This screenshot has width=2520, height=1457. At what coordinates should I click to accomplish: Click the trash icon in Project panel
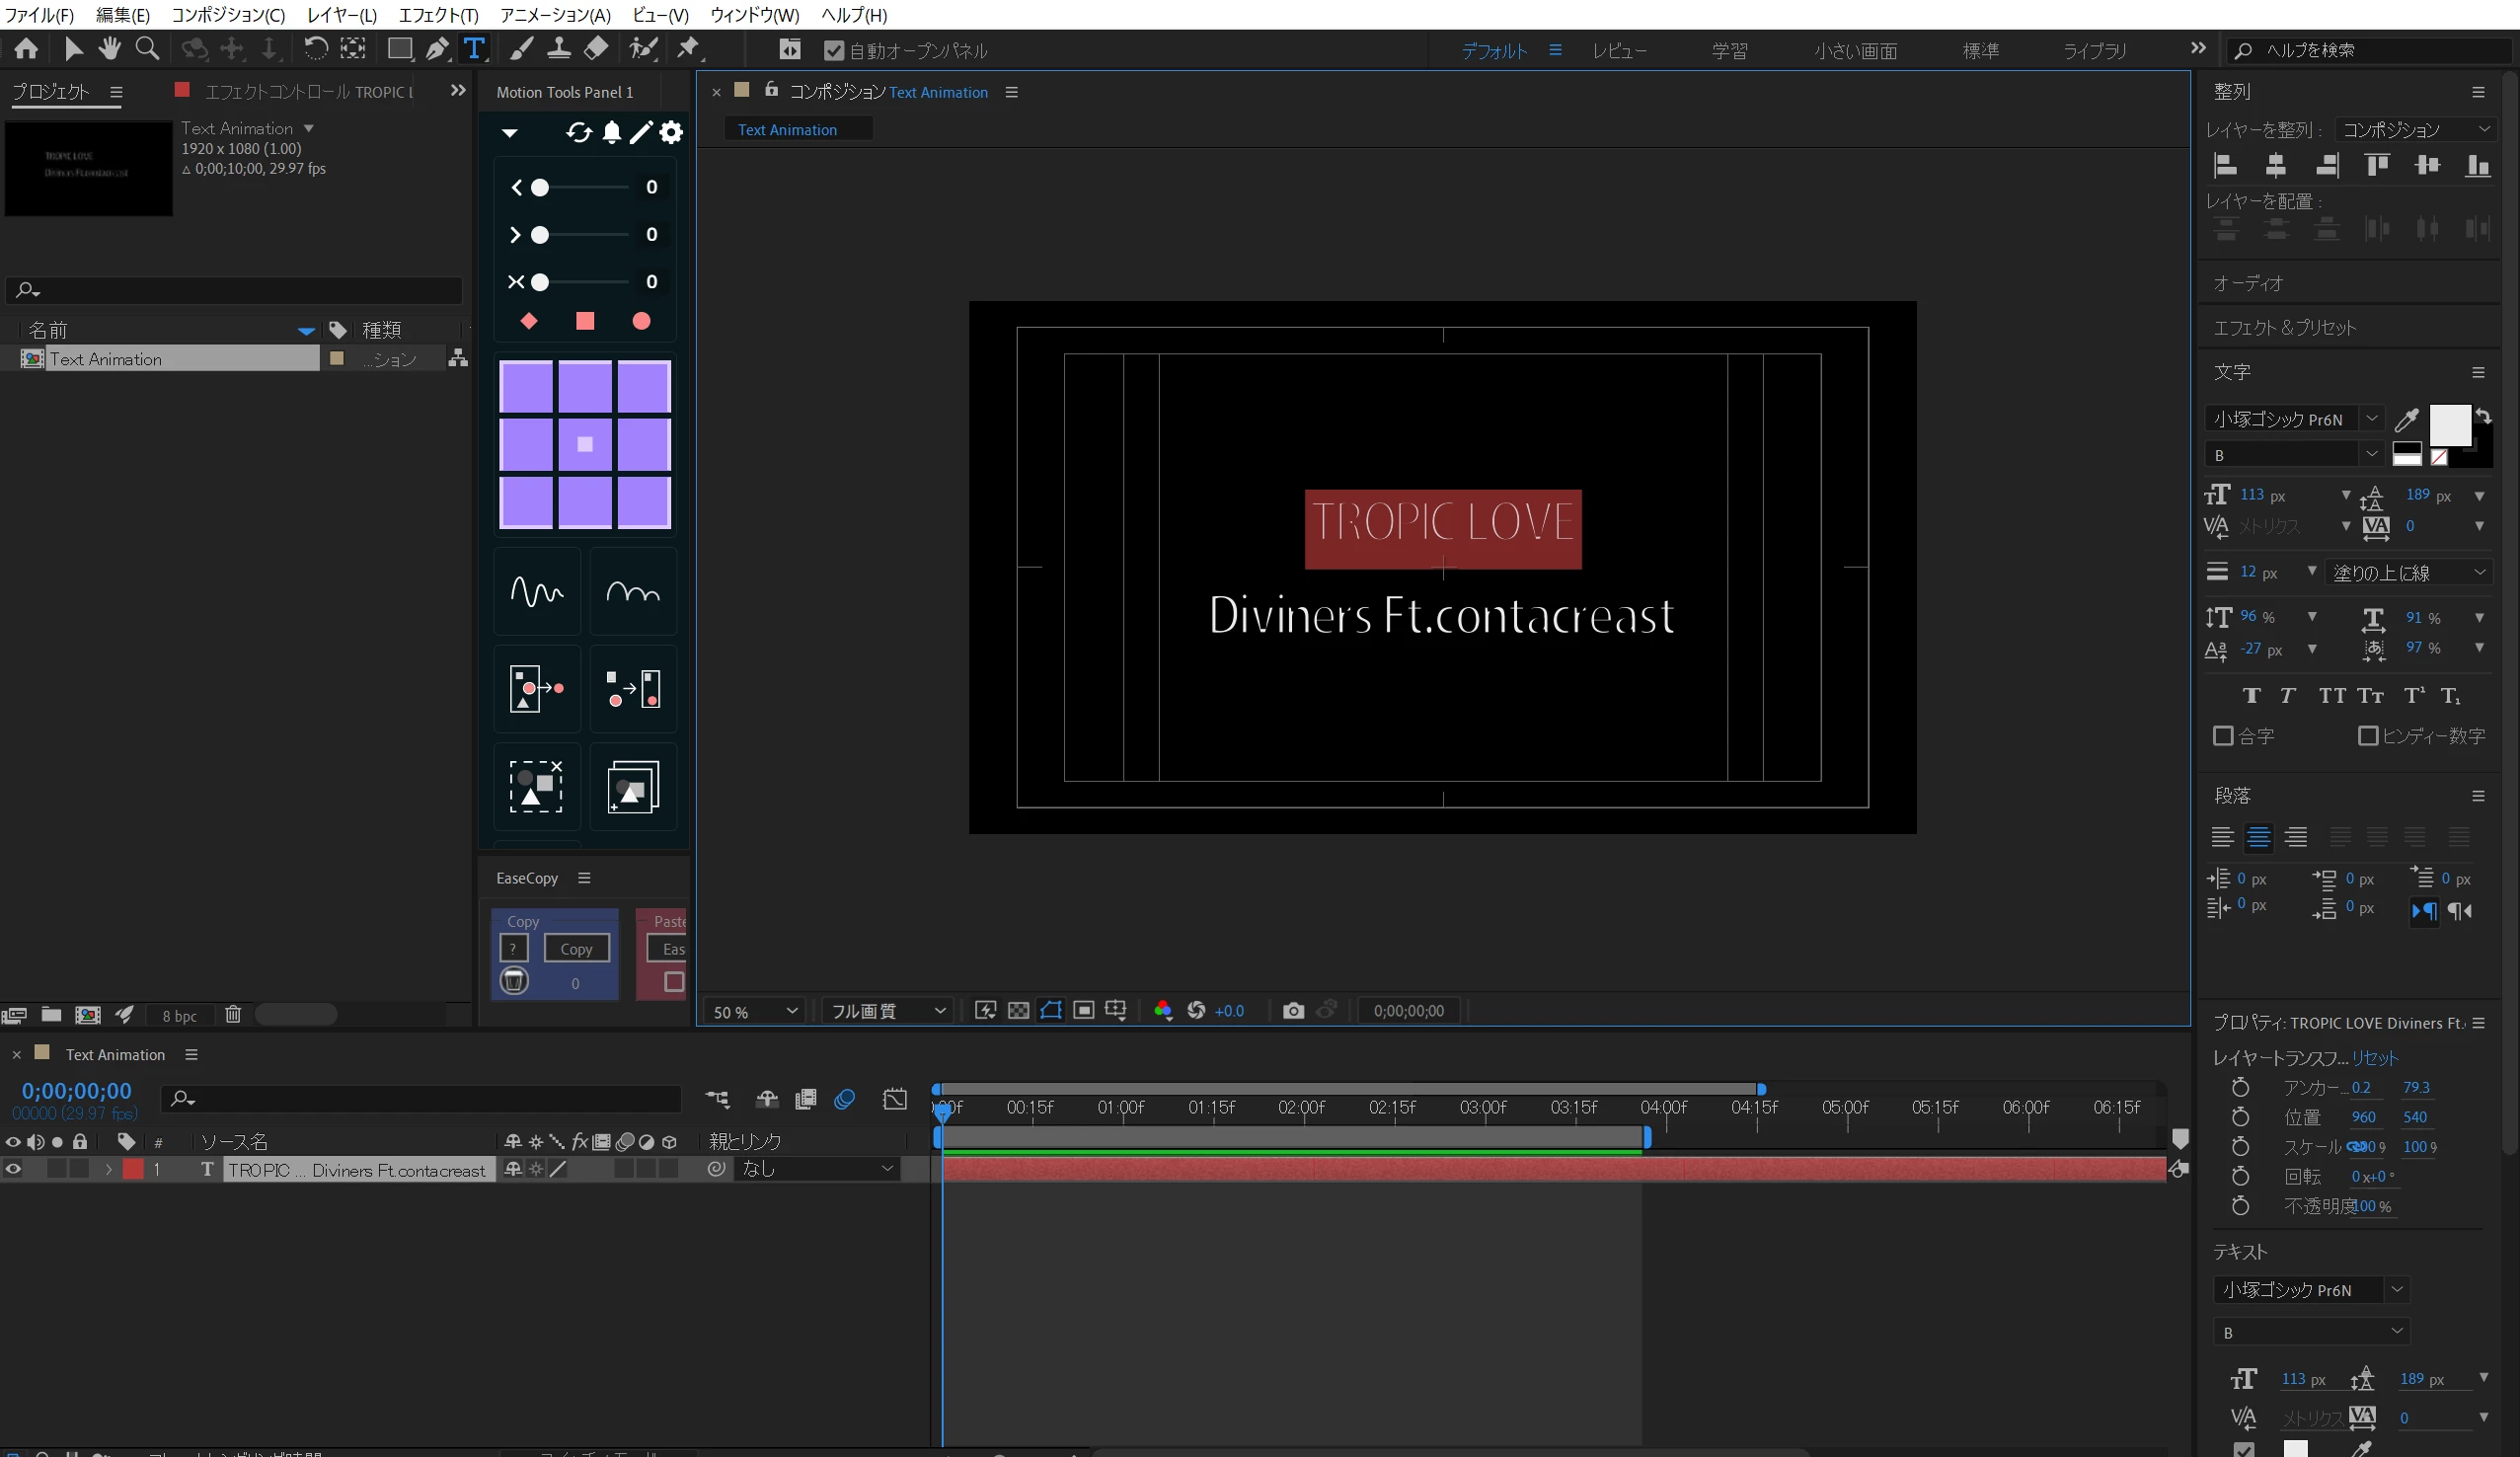click(x=233, y=1015)
